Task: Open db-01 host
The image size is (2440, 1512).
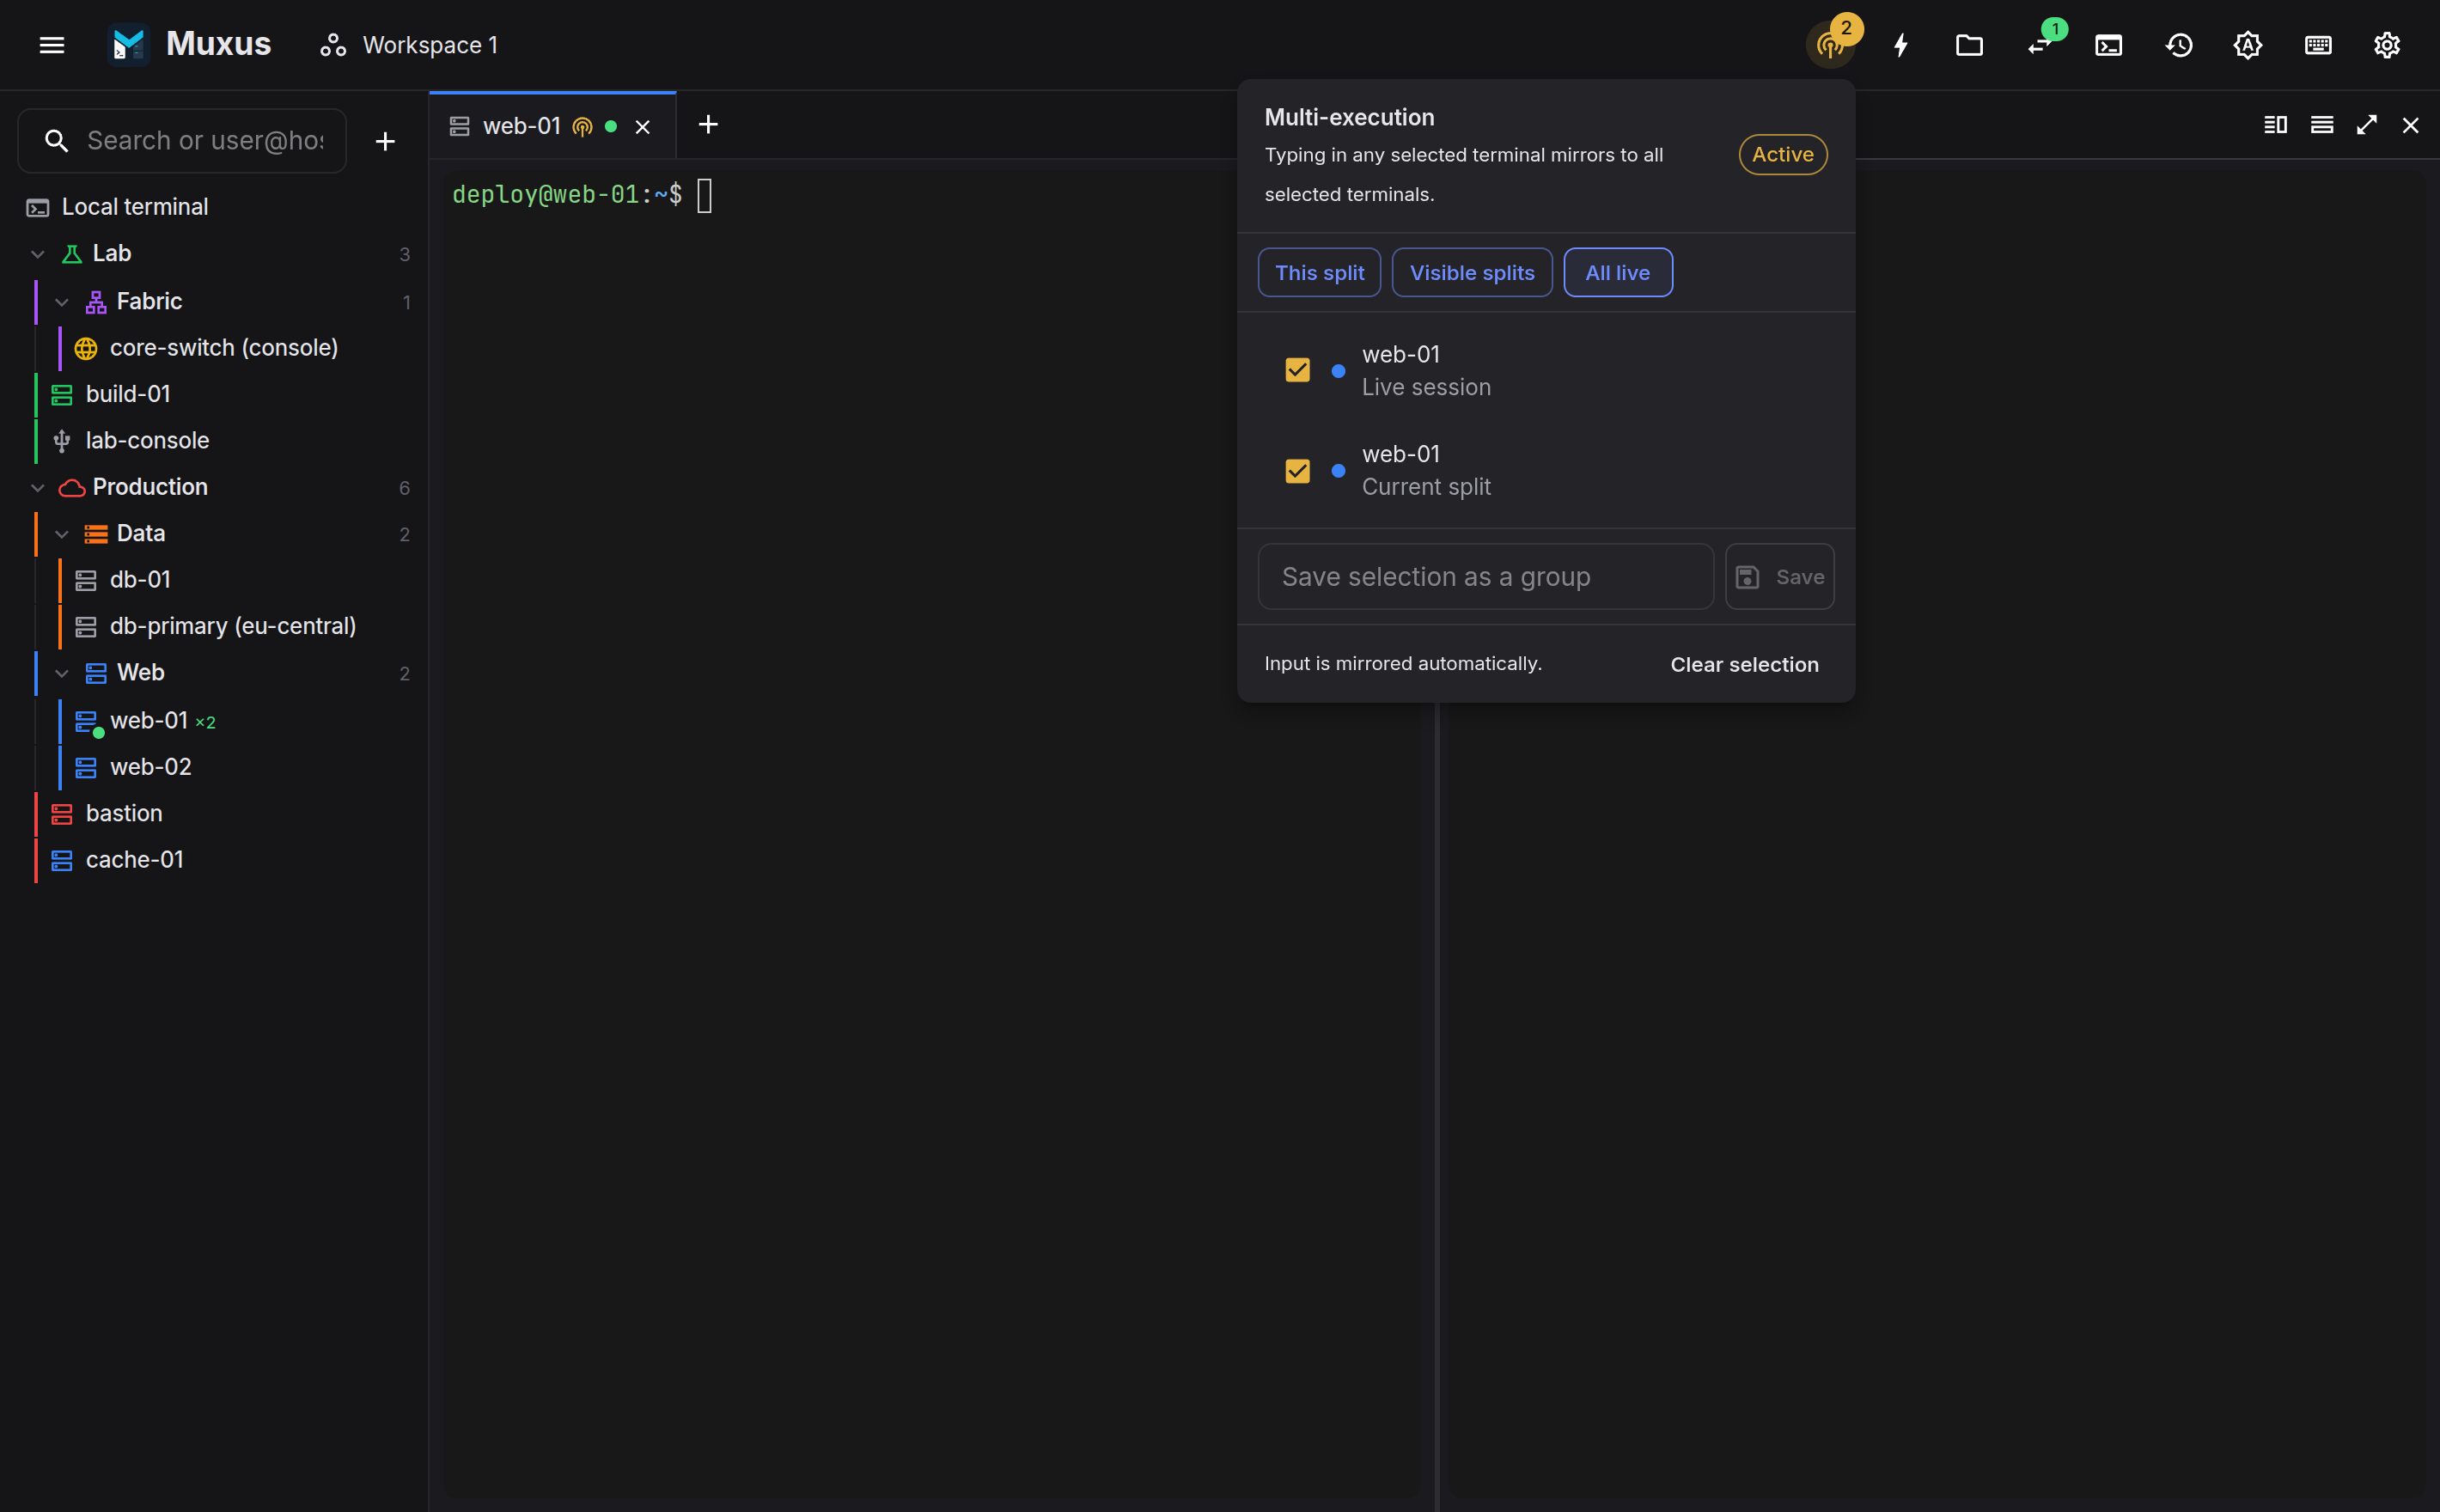Action: [x=140, y=580]
